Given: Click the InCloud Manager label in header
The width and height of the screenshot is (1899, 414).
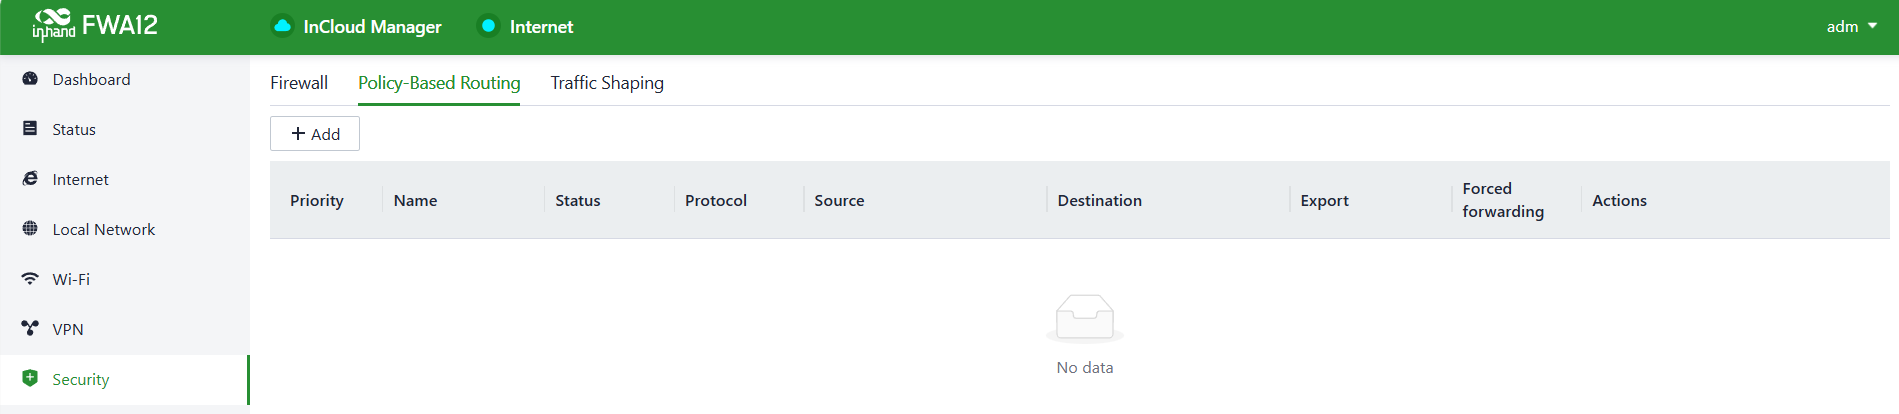Looking at the screenshot, I should [372, 27].
